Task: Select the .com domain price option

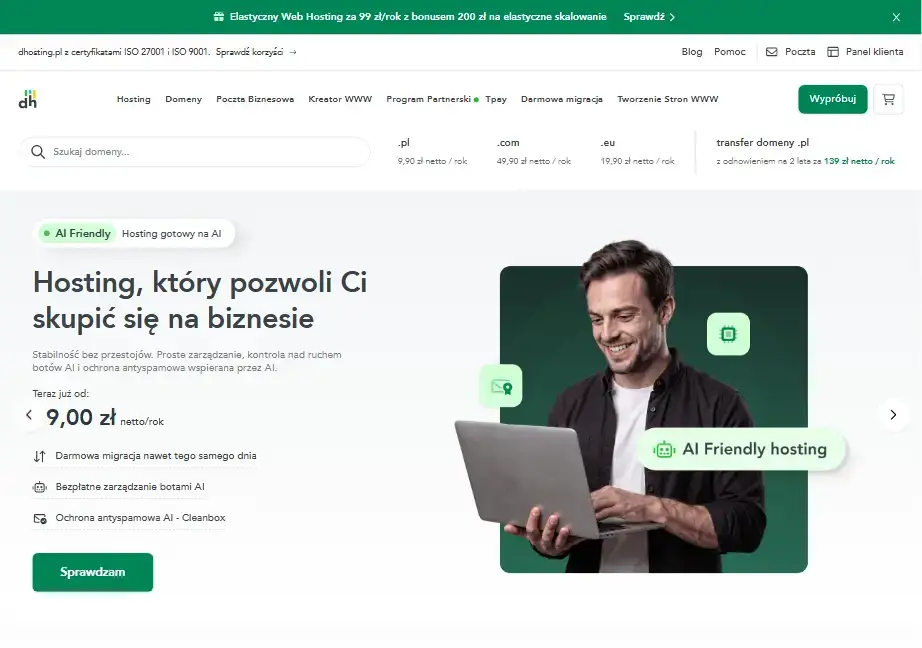Action: click(533, 152)
